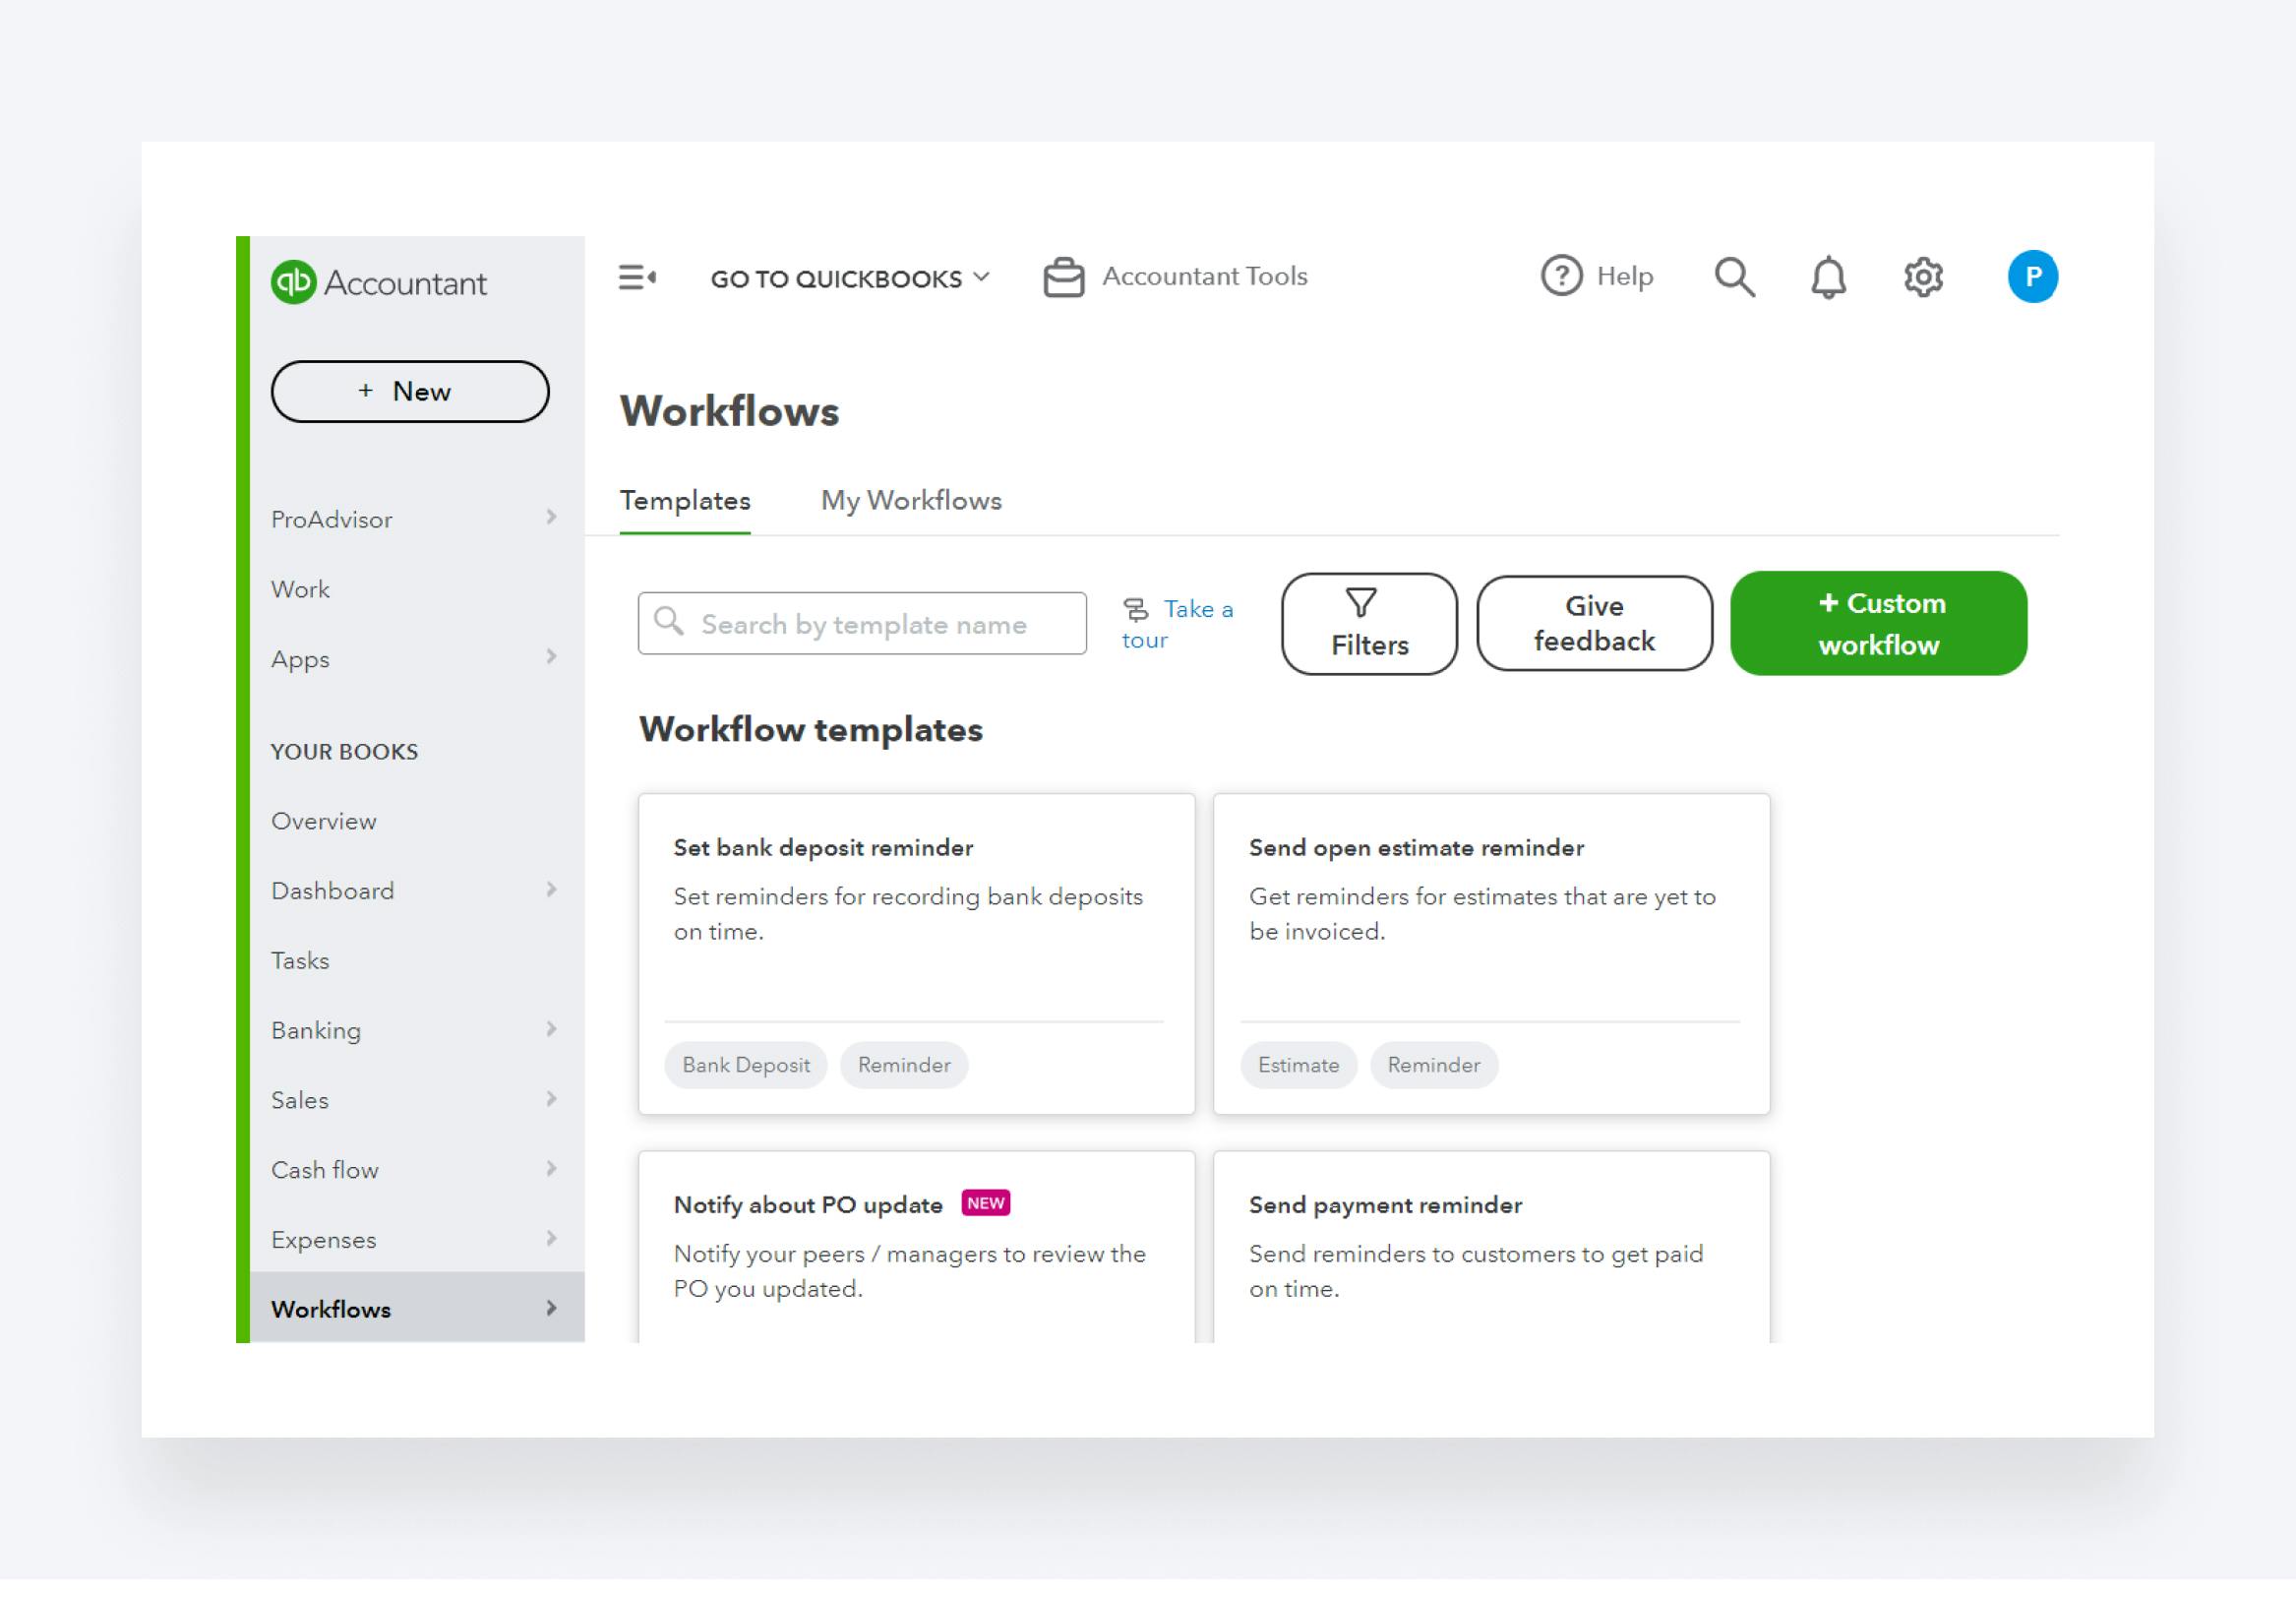The height and width of the screenshot is (1597, 2296).
Task: Open Accountant Tools briefcase icon
Action: (x=1063, y=277)
